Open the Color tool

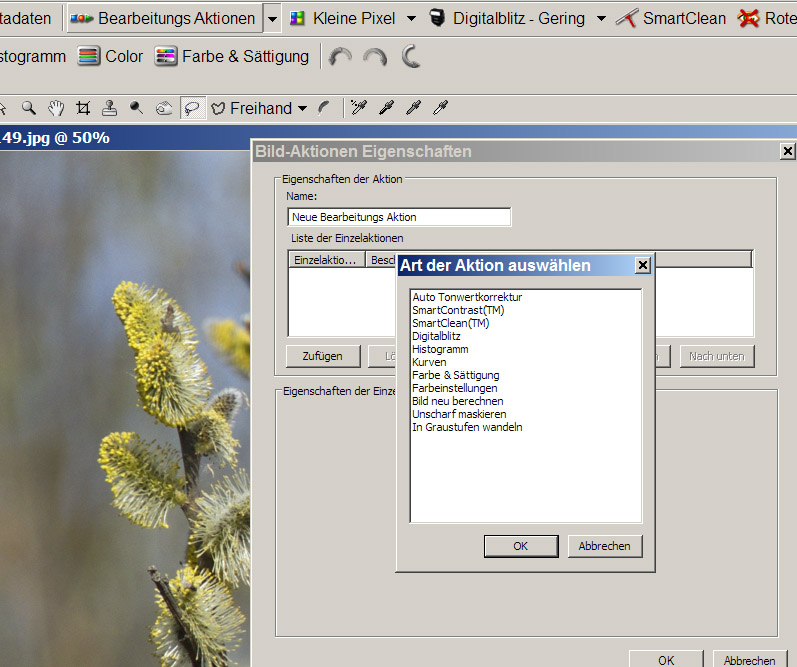click(x=110, y=56)
